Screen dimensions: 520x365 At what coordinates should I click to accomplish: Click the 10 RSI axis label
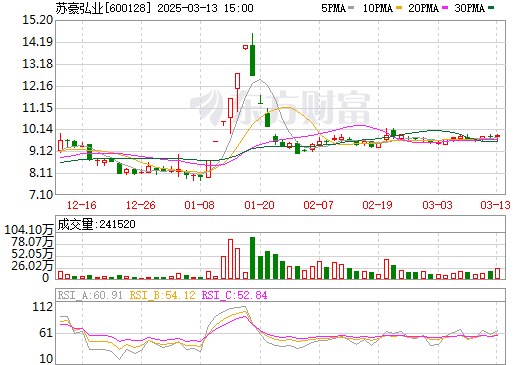(46, 359)
